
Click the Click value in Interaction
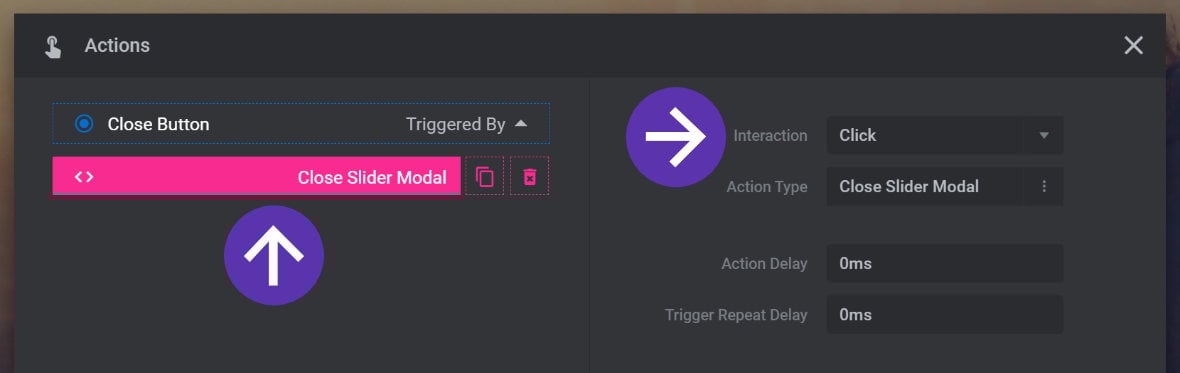point(857,135)
